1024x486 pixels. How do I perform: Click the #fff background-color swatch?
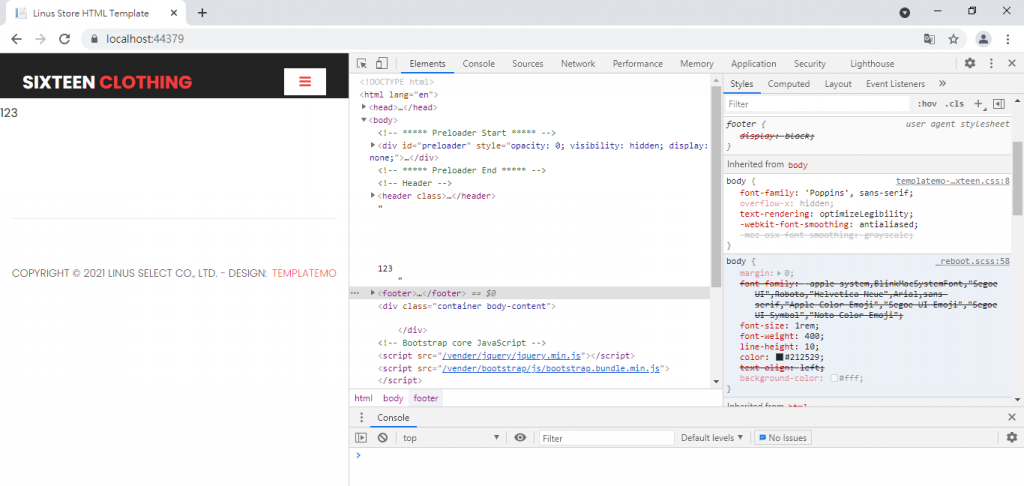tap(834, 378)
